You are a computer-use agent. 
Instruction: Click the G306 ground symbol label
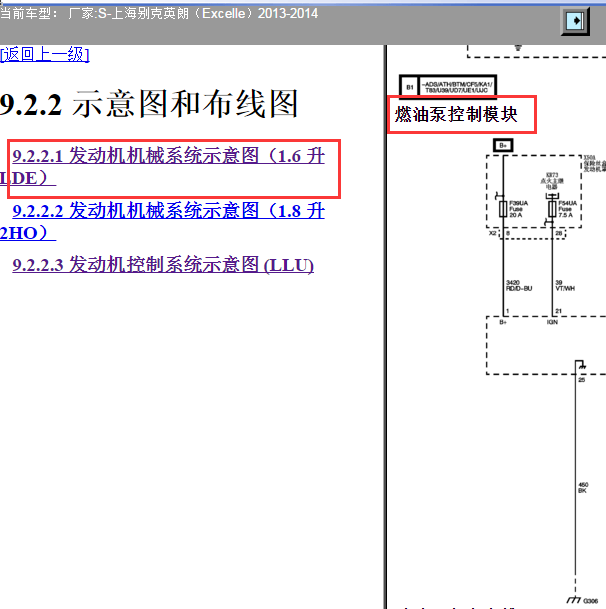[590, 600]
